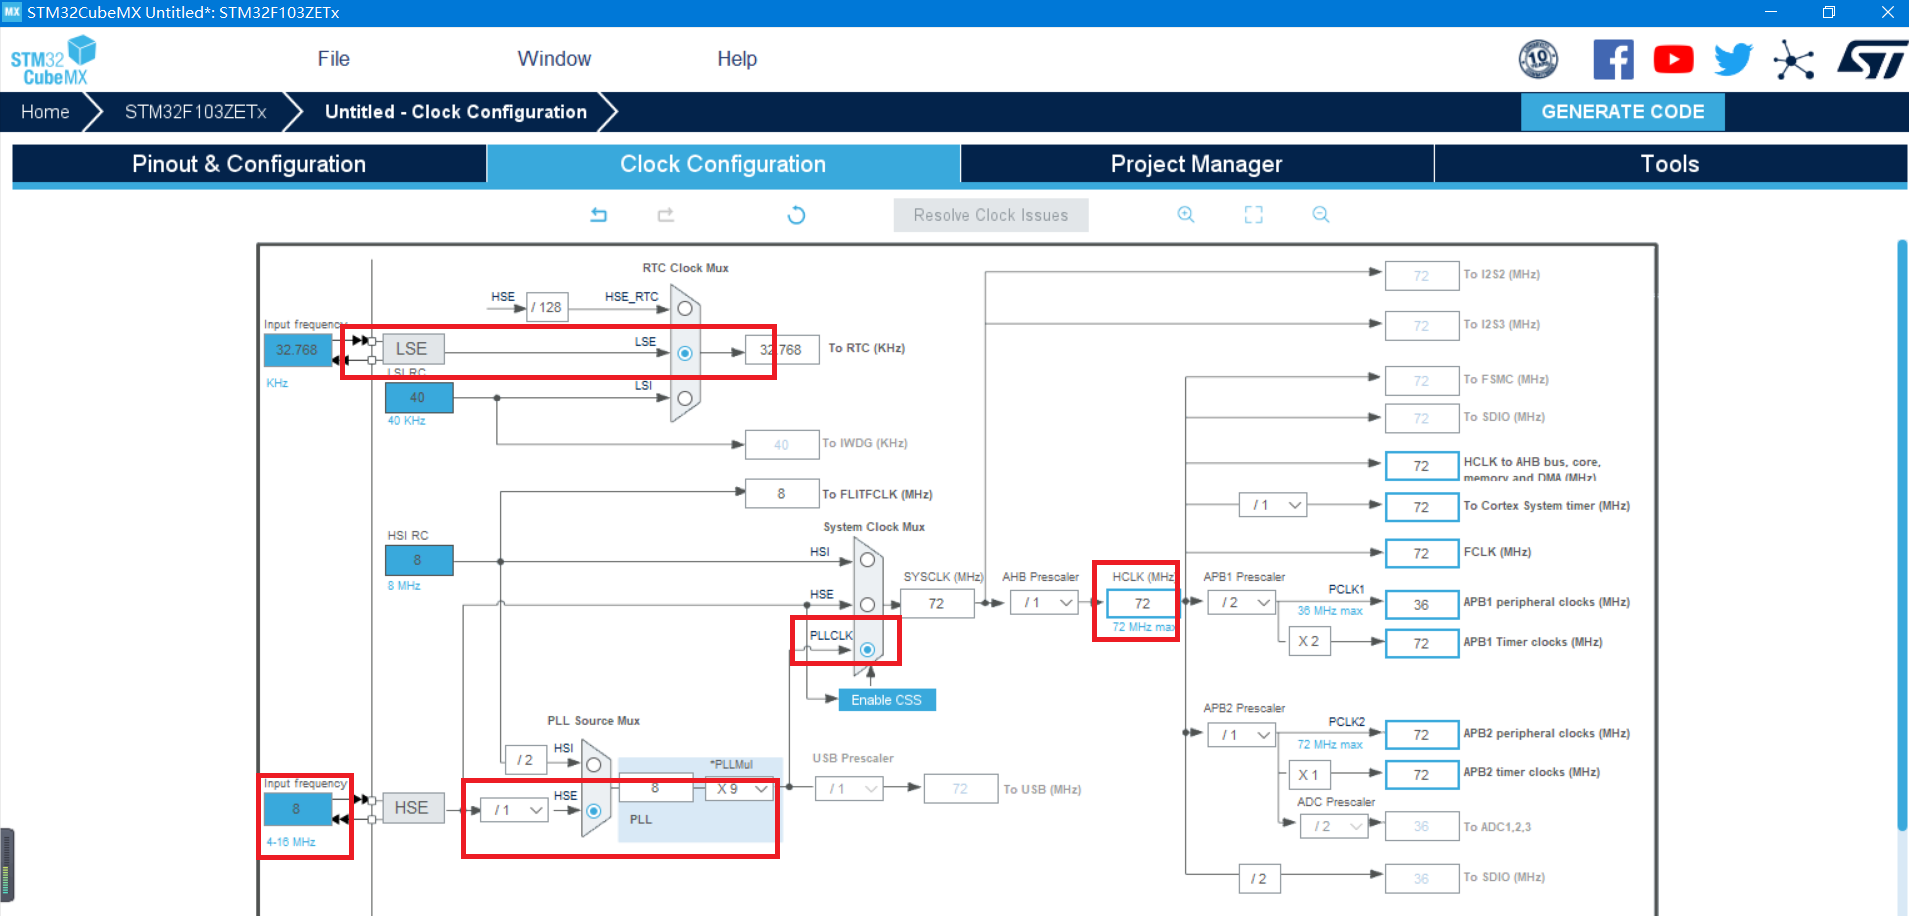Click the redo arrow icon
The image size is (1909, 916).
666,215
